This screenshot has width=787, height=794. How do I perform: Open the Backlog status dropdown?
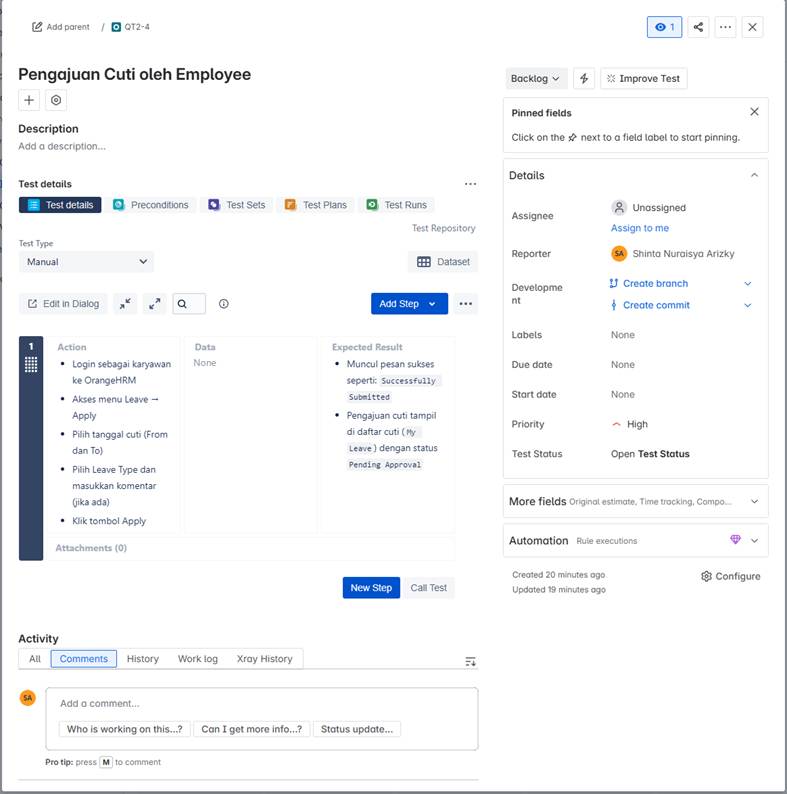tap(536, 79)
